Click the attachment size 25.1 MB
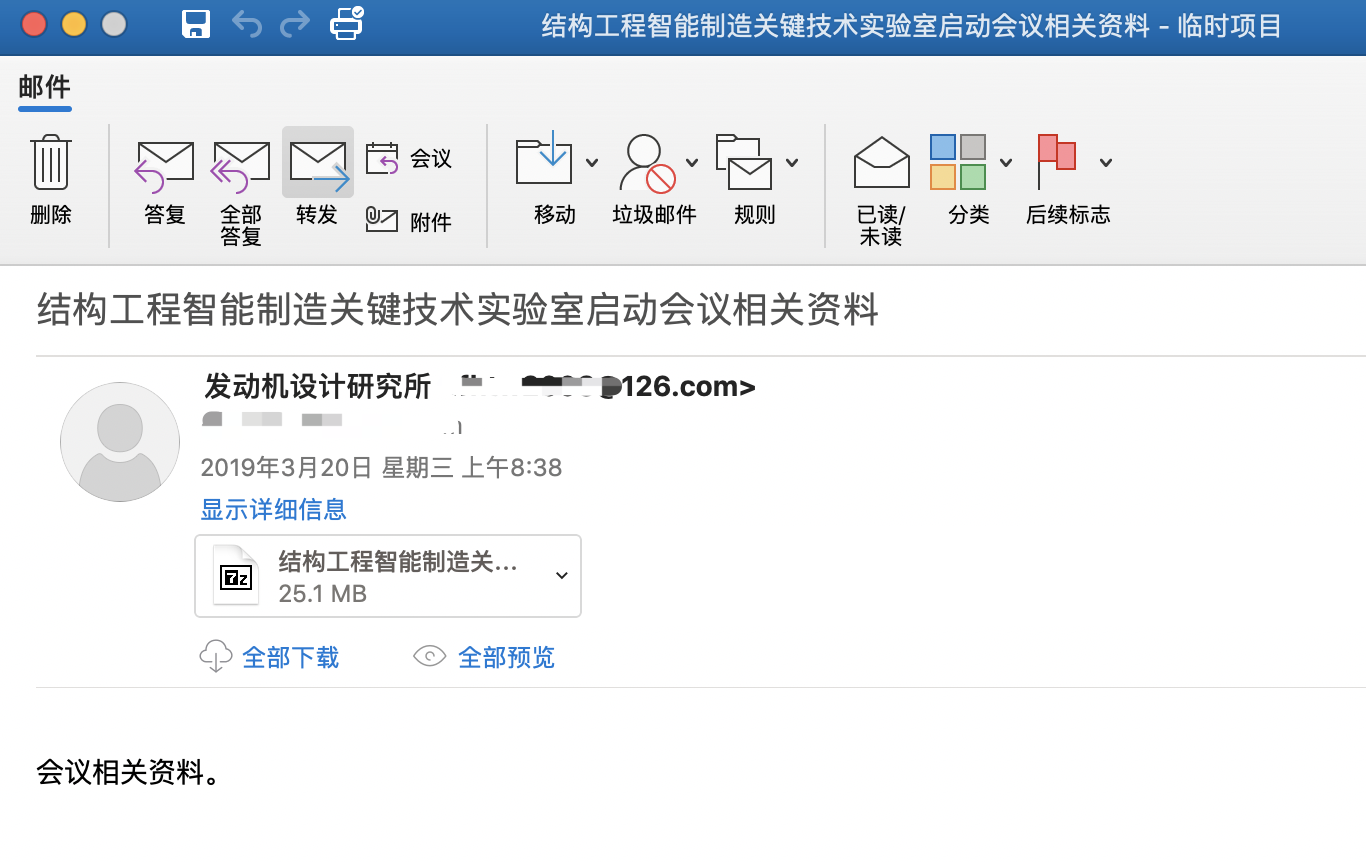The image size is (1366, 862). (323, 594)
